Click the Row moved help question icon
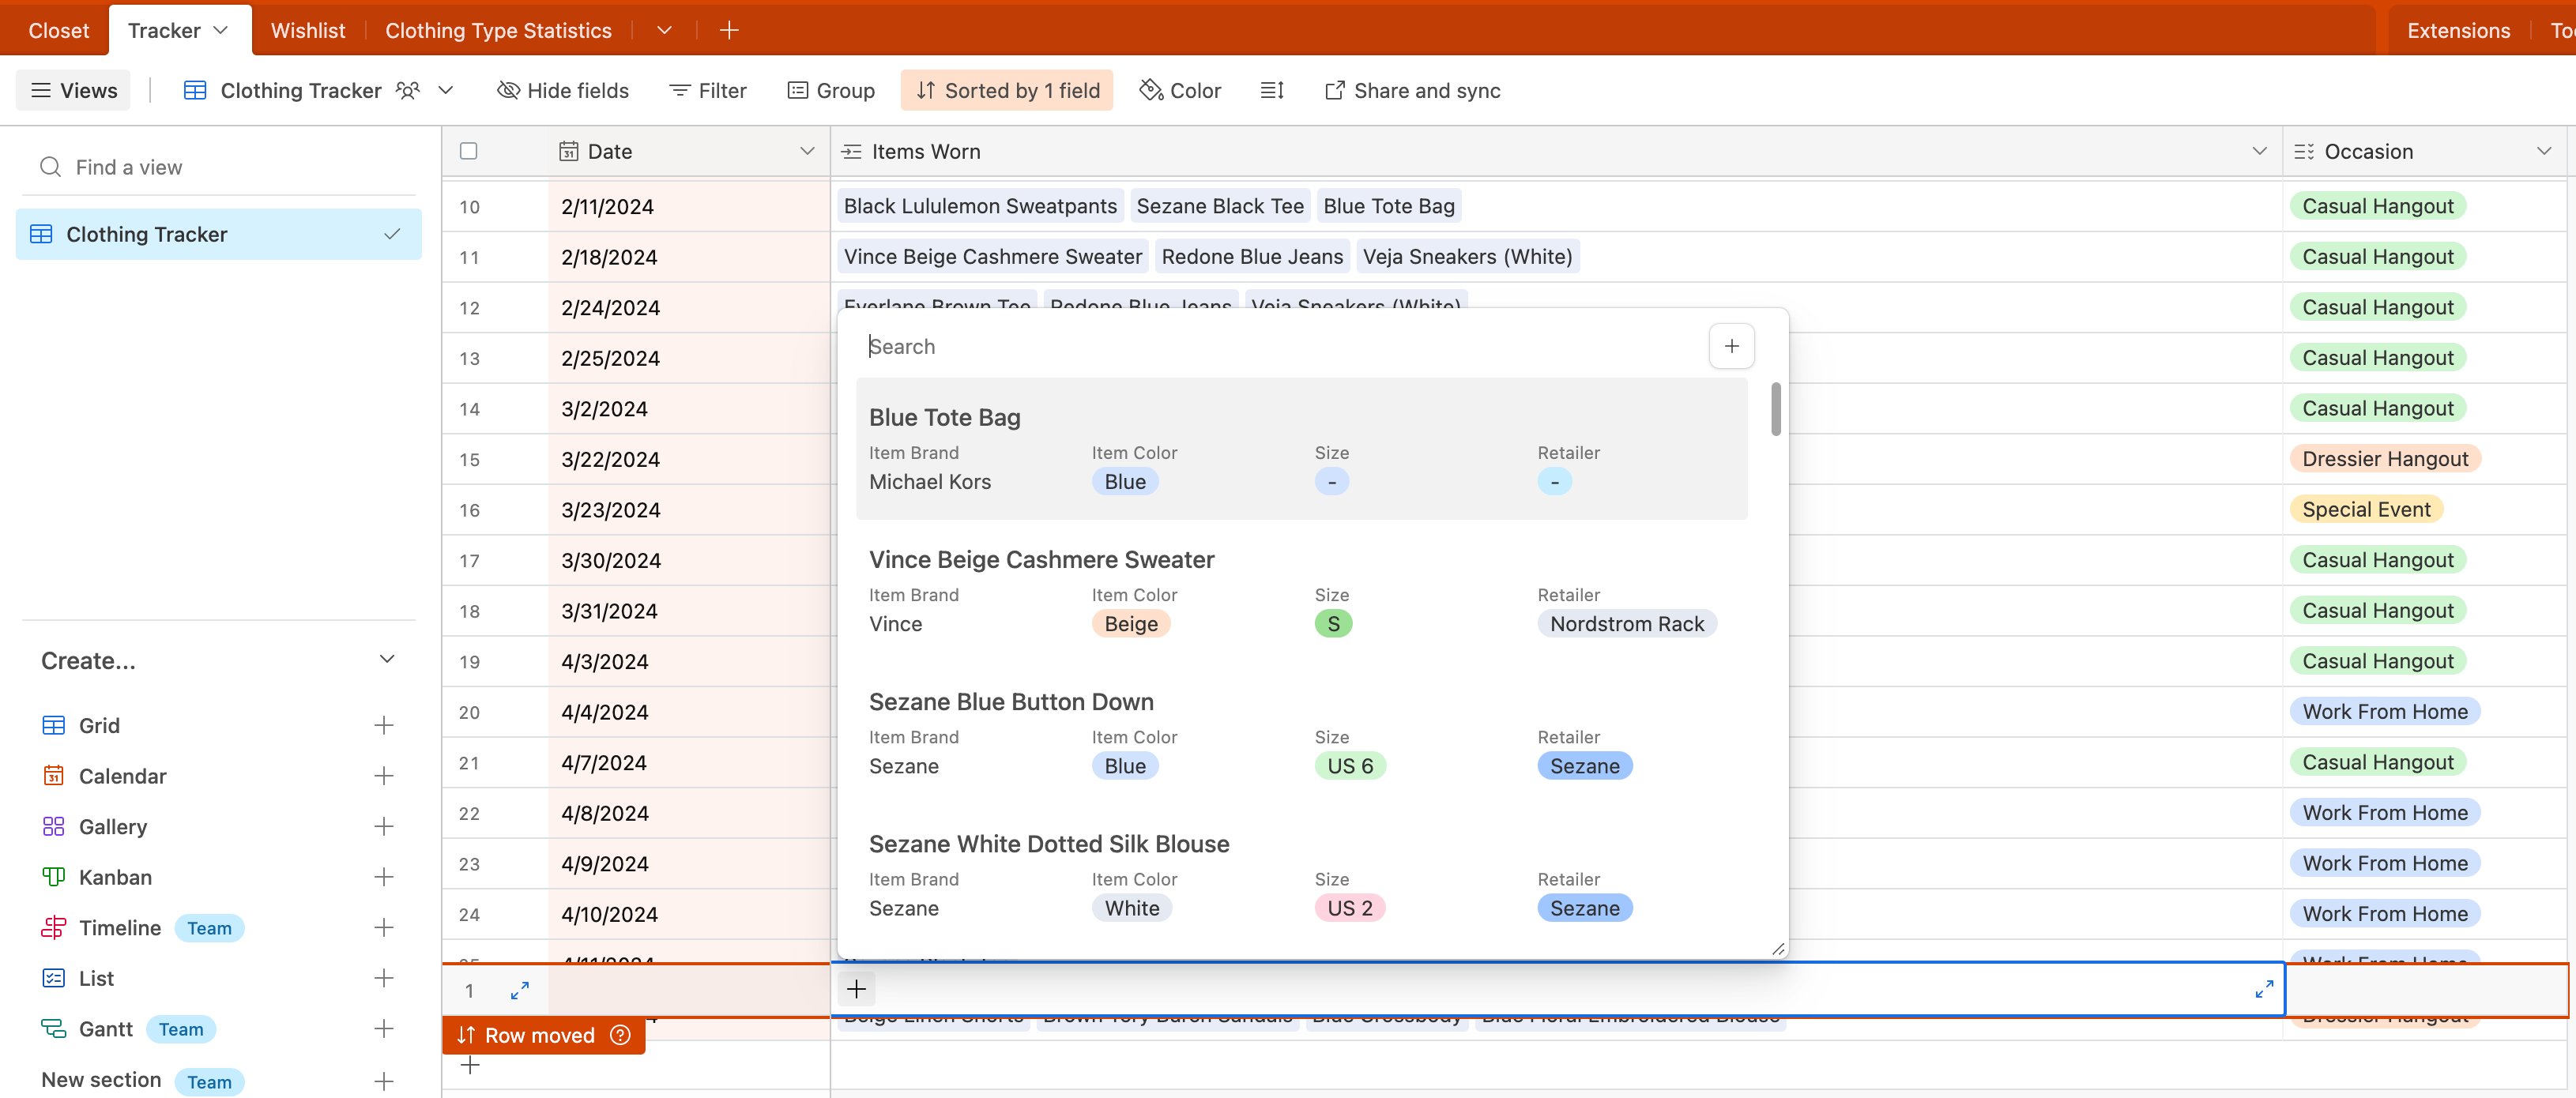This screenshot has height=1098, width=2576. click(620, 1035)
